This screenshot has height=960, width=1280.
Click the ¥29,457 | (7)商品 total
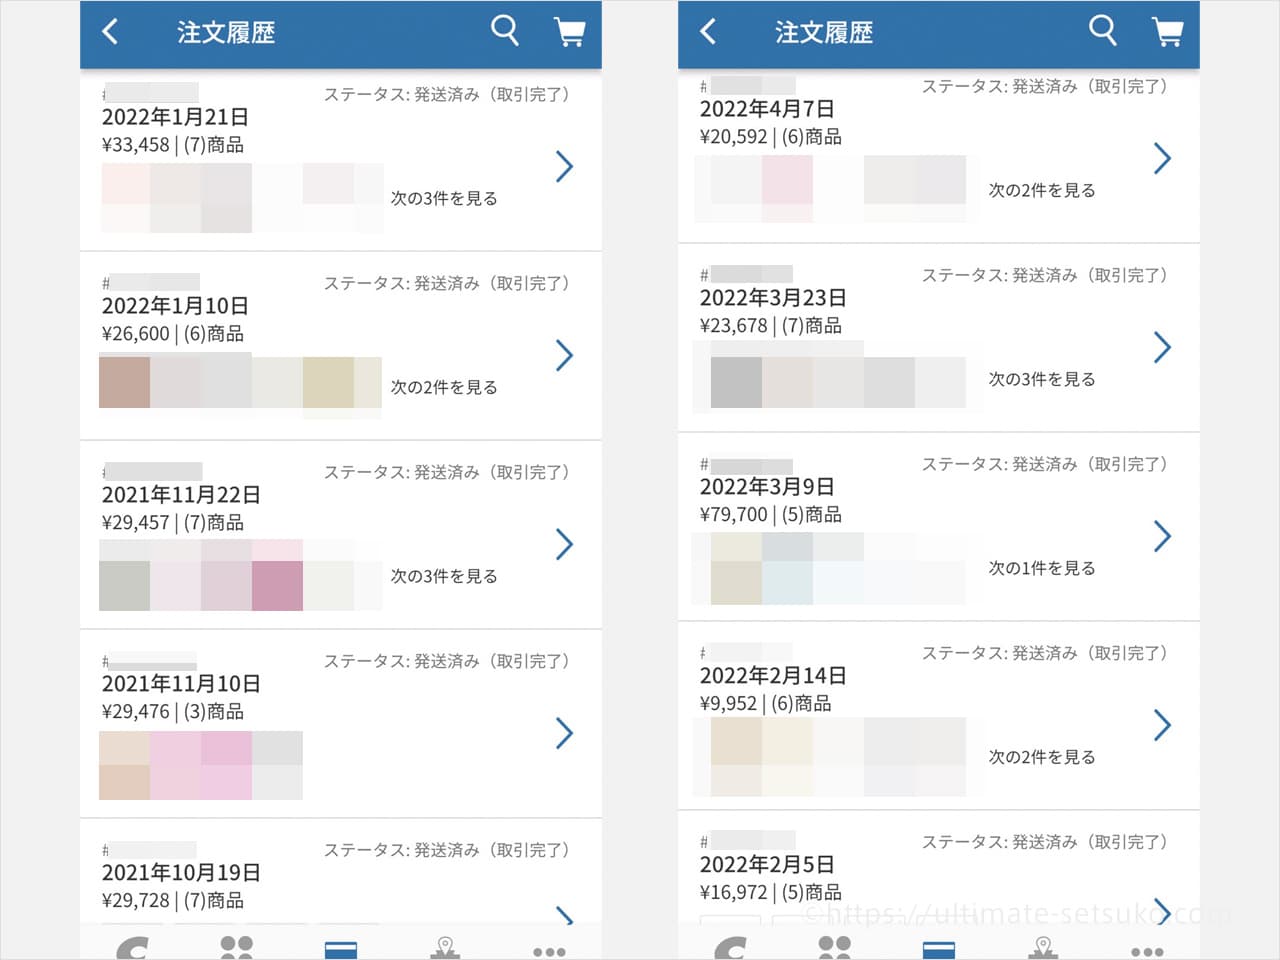pos(173,523)
